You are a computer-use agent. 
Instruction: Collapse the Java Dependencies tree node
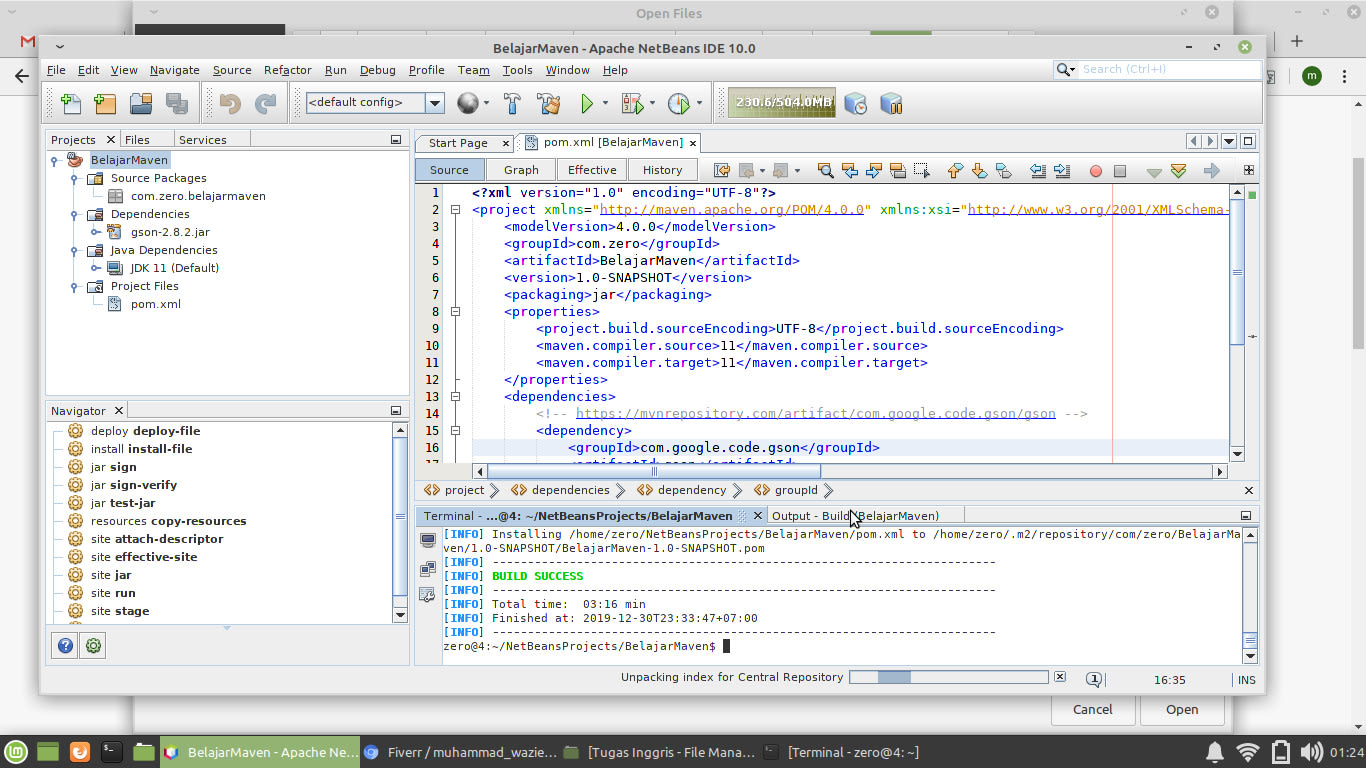pyautogui.click(x=74, y=250)
